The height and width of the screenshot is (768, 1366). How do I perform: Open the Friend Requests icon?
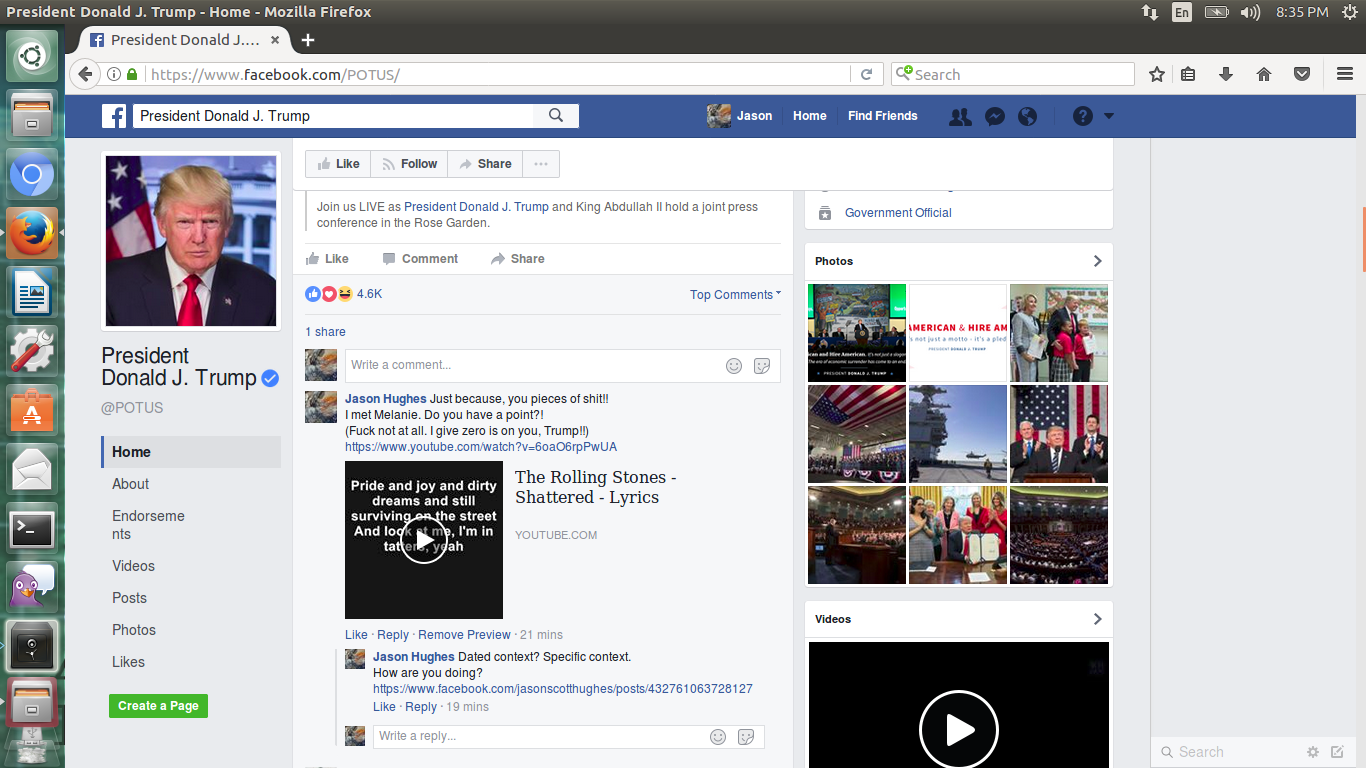(960, 116)
